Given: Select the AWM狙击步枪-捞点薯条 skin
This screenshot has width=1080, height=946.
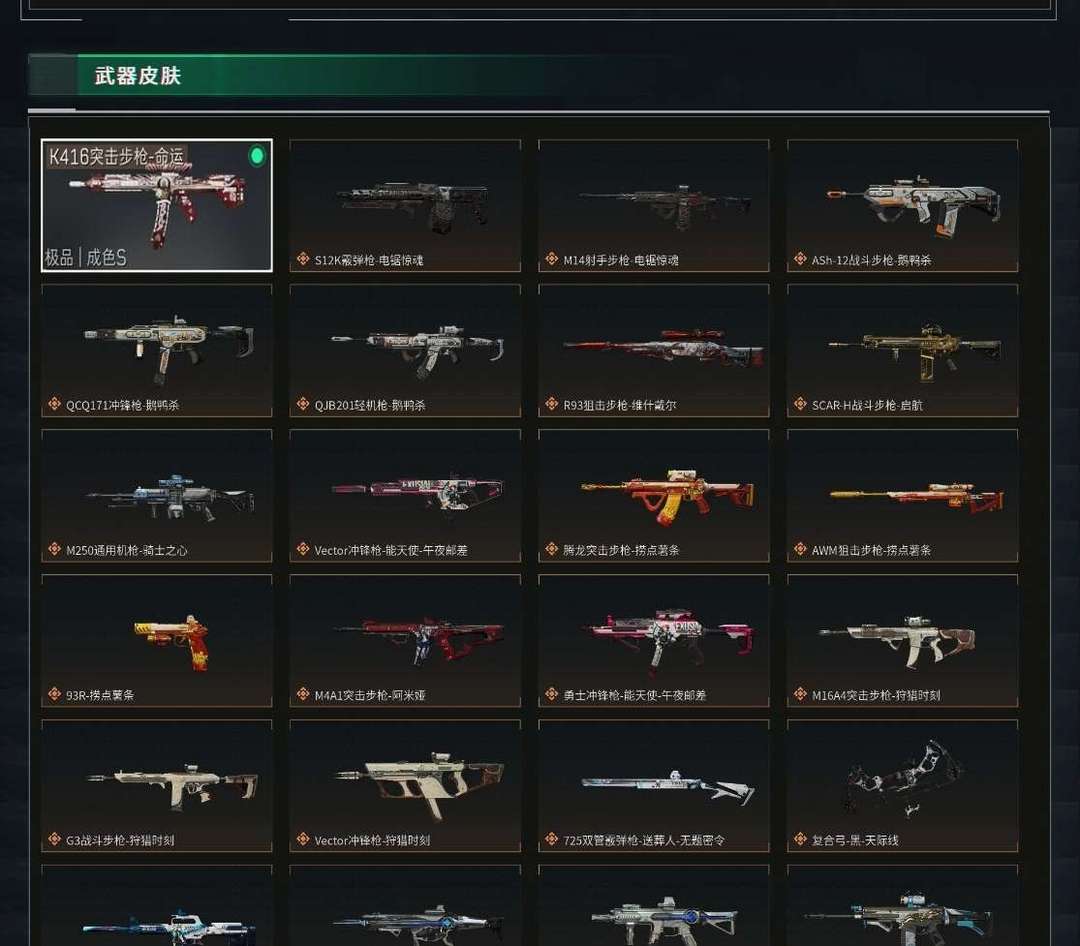Looking at the screenshot, I should pyautogui.click(x=902, y=495).
